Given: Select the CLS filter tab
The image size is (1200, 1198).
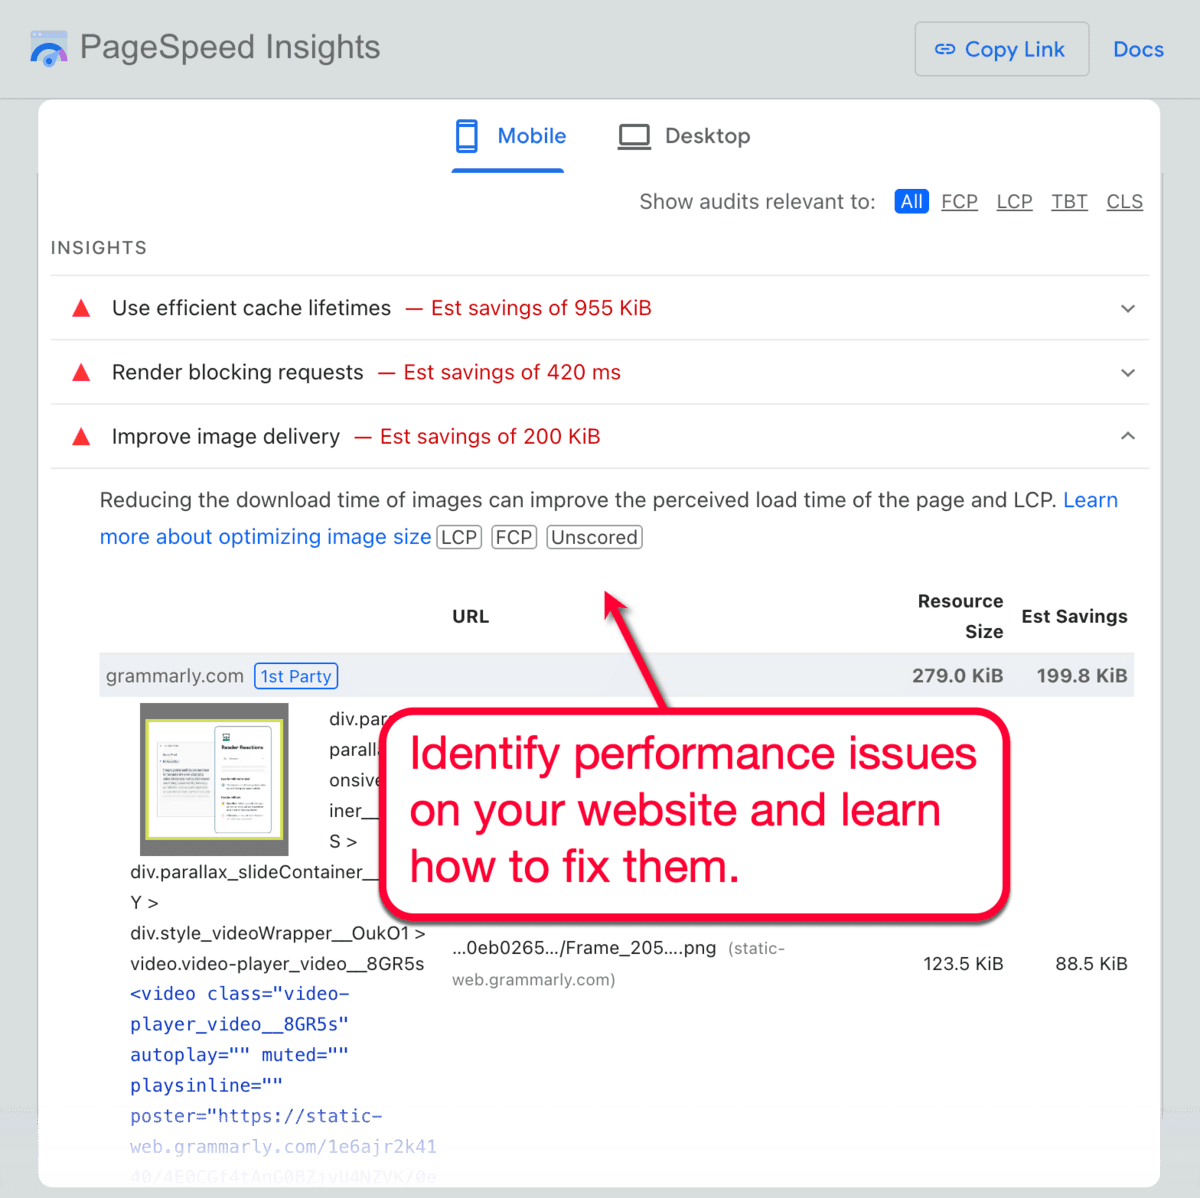Looking at the screenshot, I should [1124, 201].
